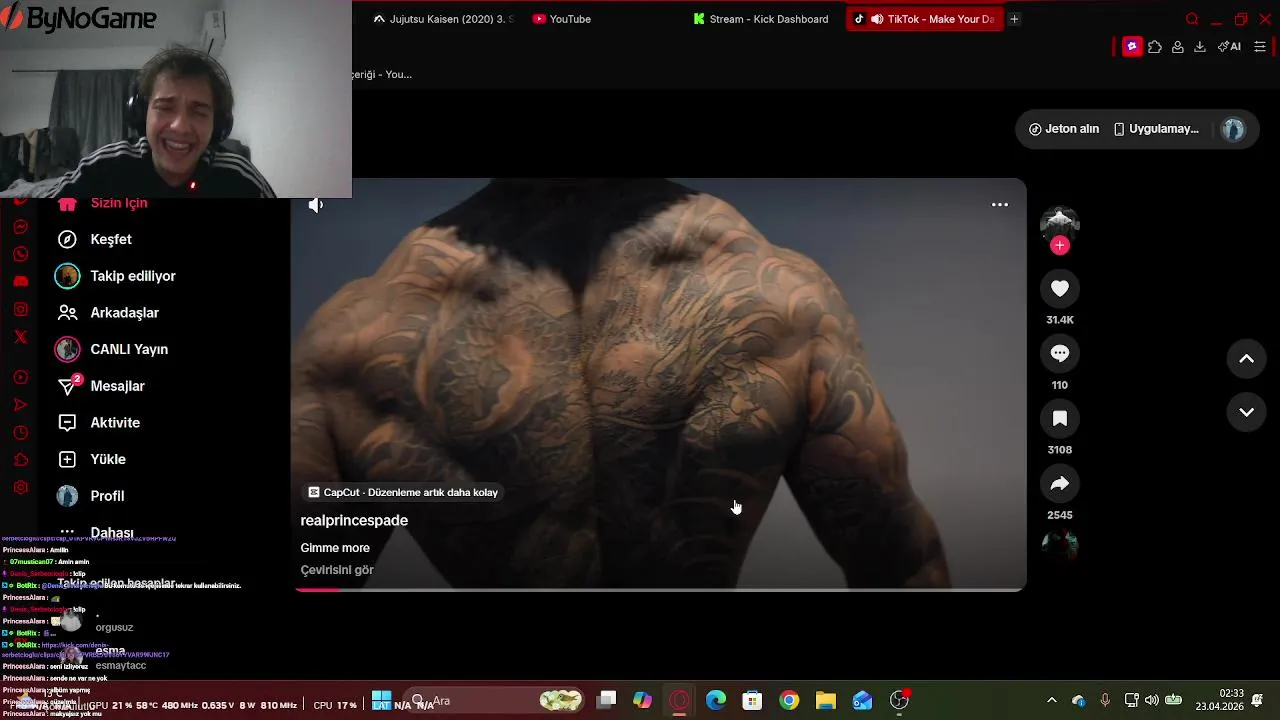Open the profile avatar in top bar
This screenshot has height=720, width=1280.
1233,129
